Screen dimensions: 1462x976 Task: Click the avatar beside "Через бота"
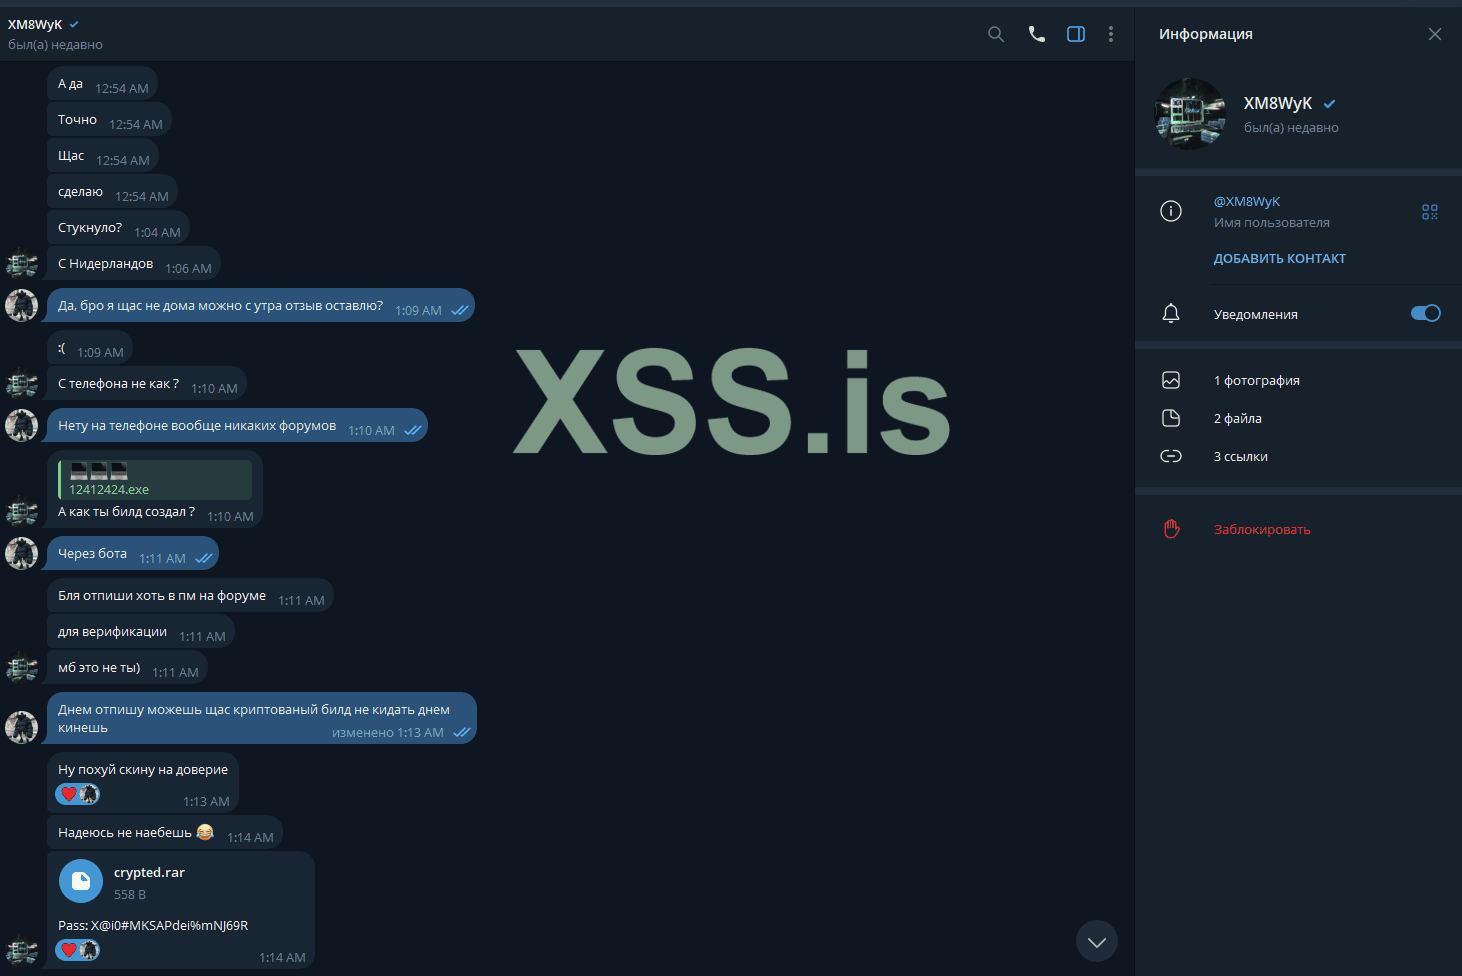tap(22, 553)
